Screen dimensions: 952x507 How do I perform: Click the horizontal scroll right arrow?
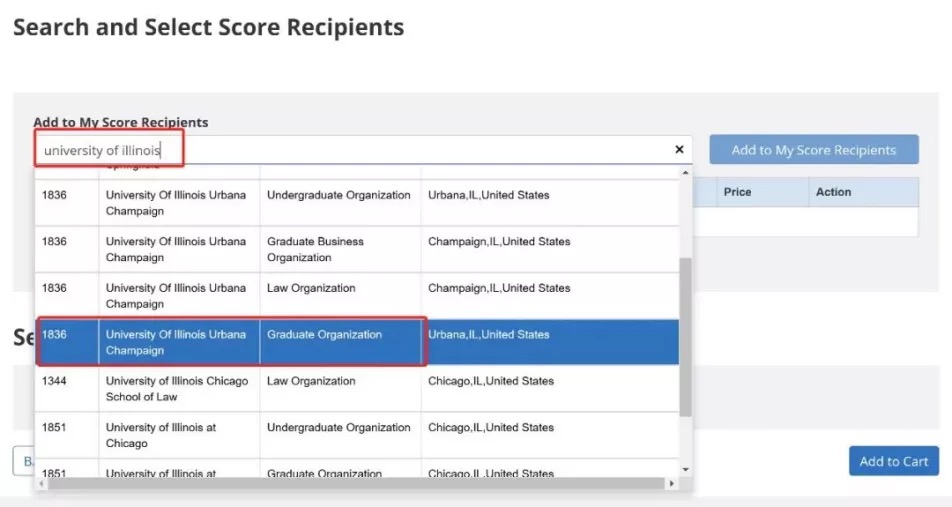click(671, 484)
